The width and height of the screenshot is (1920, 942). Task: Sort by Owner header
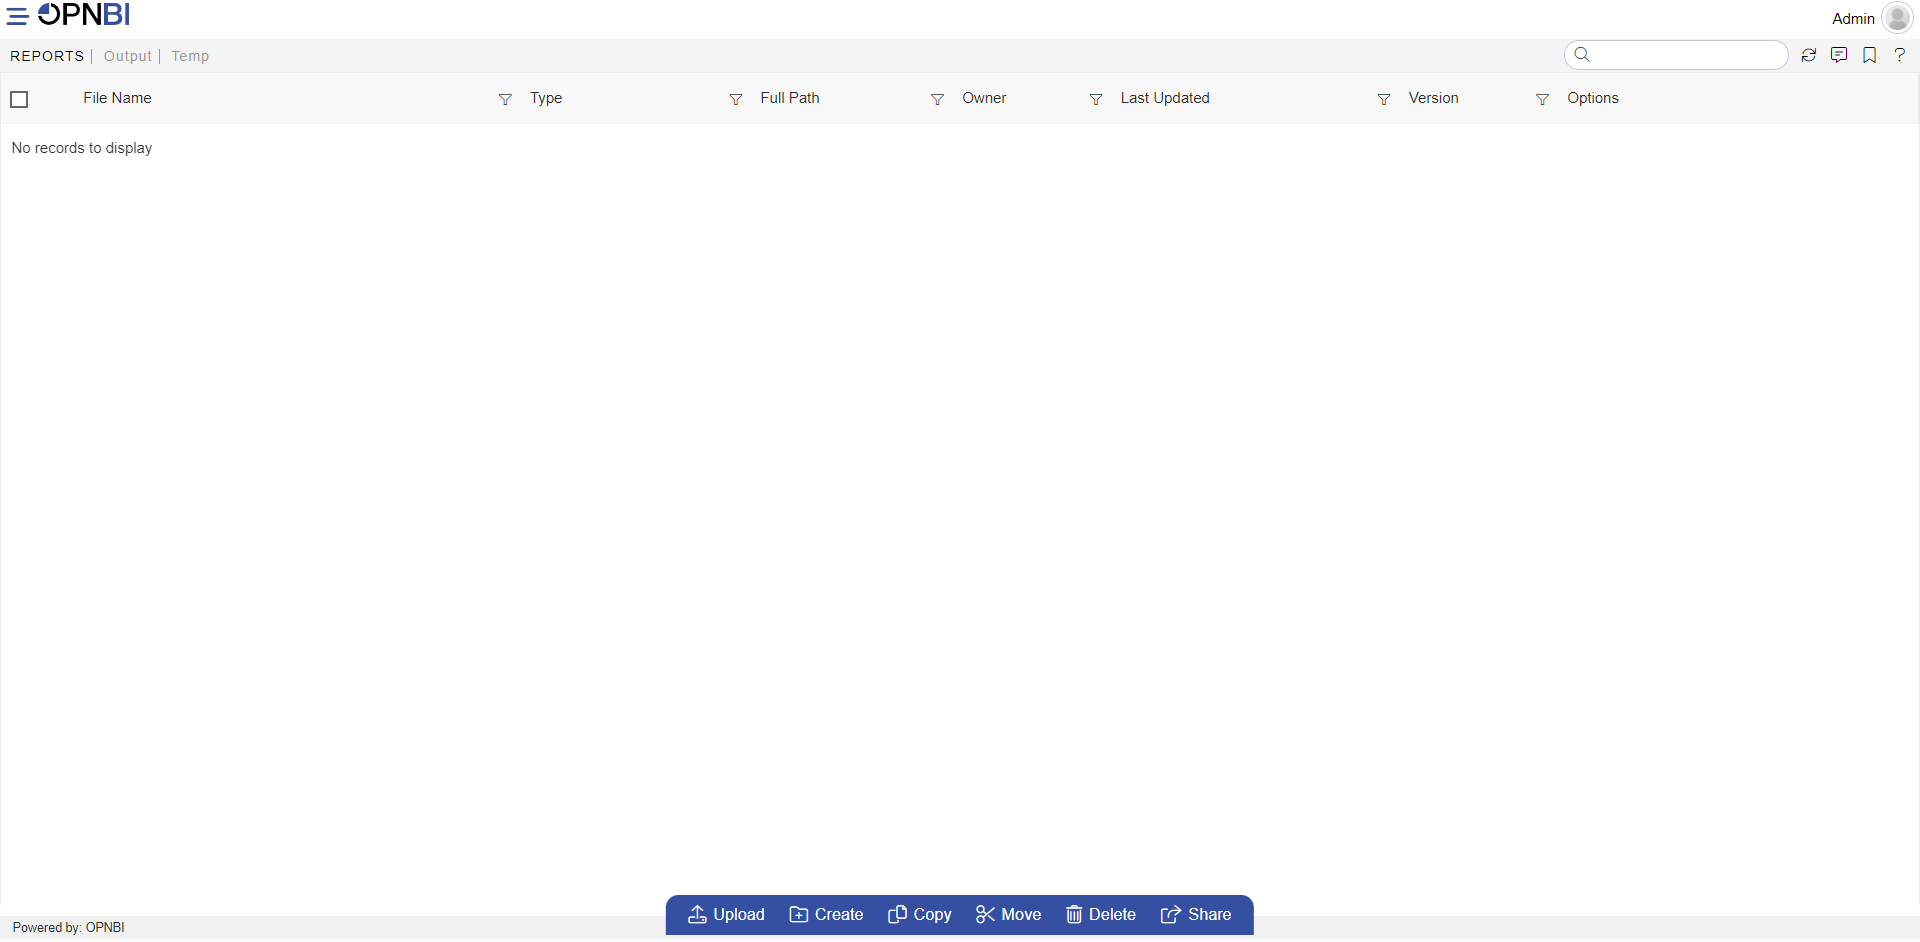pyautogui.click(x=984, y=98)
